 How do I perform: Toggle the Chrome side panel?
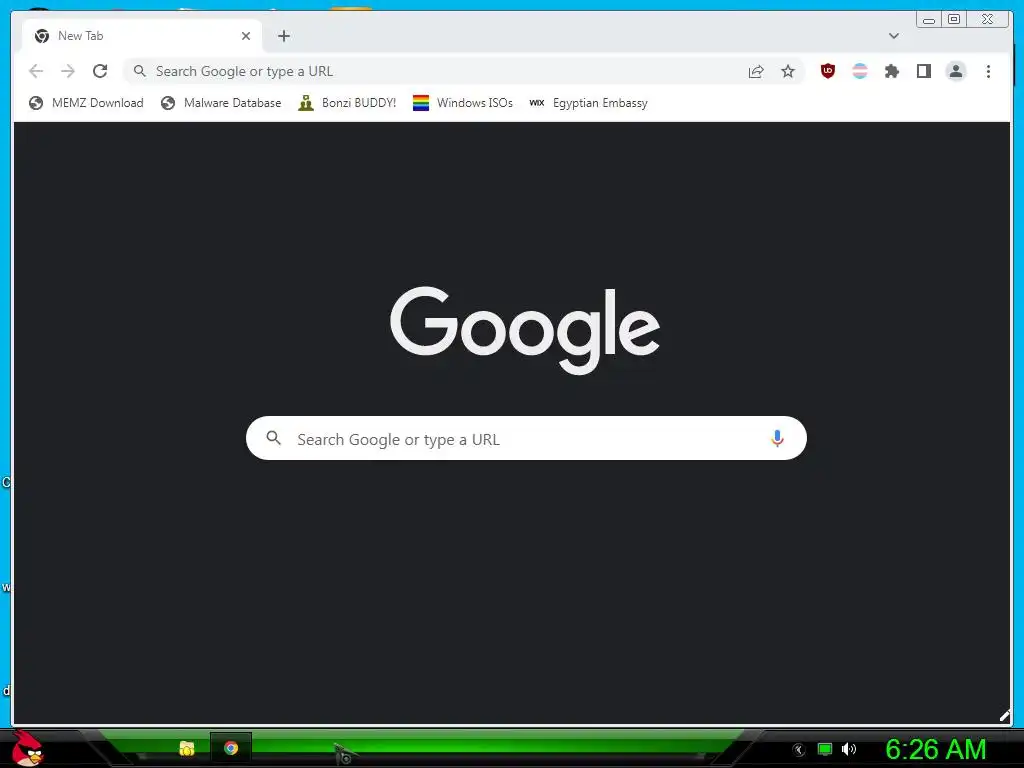click(923, 71)
